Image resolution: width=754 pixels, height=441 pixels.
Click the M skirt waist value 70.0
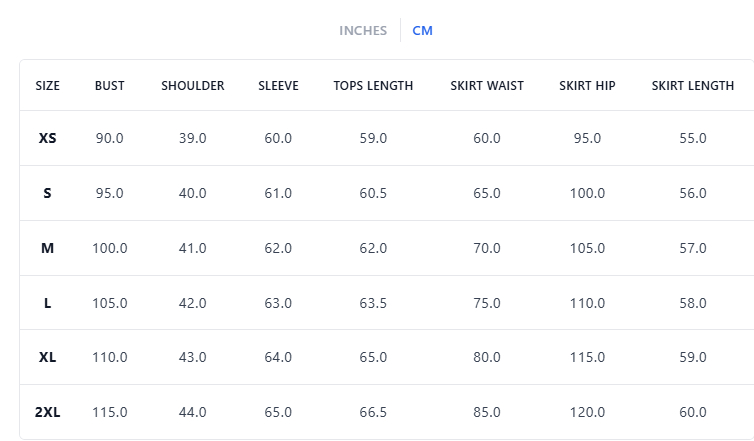pyautogui.click(x=487, y=248)
